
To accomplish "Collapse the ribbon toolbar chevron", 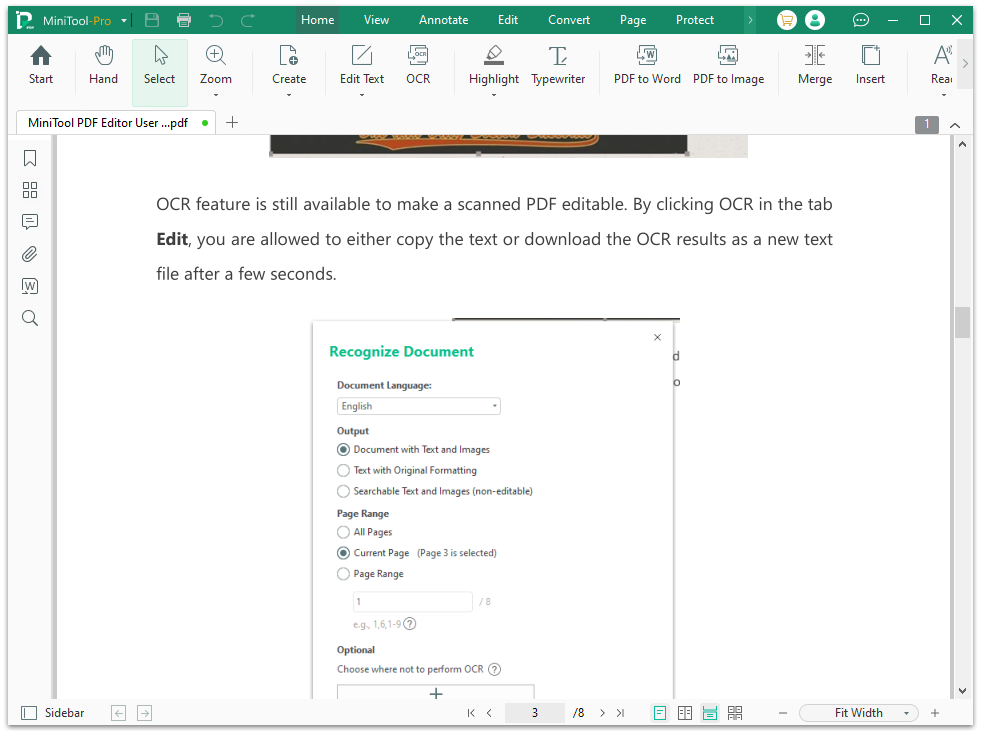I will pyautogui.click(x=955, y=125).
